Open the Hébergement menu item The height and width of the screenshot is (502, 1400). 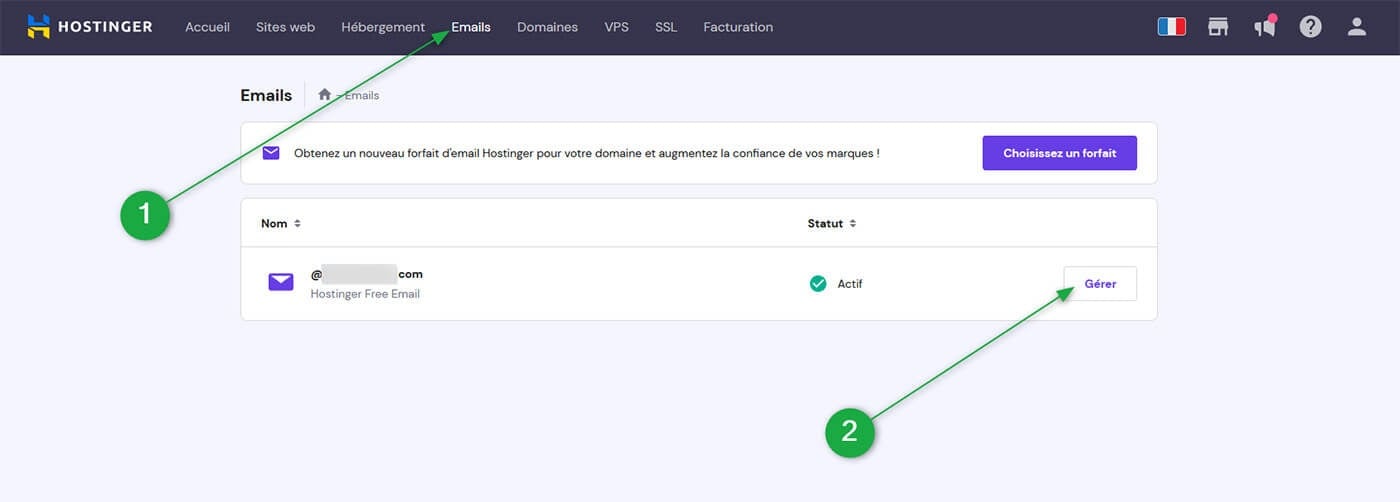[x=382, y=27]
